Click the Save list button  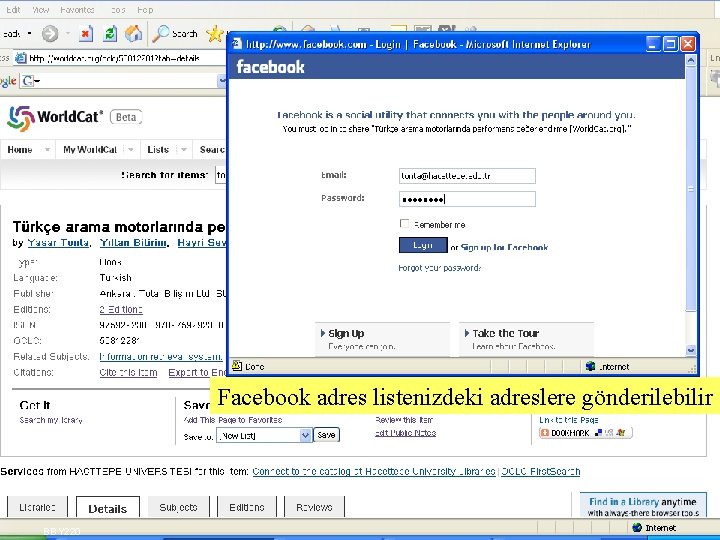[x=326, y=435]
